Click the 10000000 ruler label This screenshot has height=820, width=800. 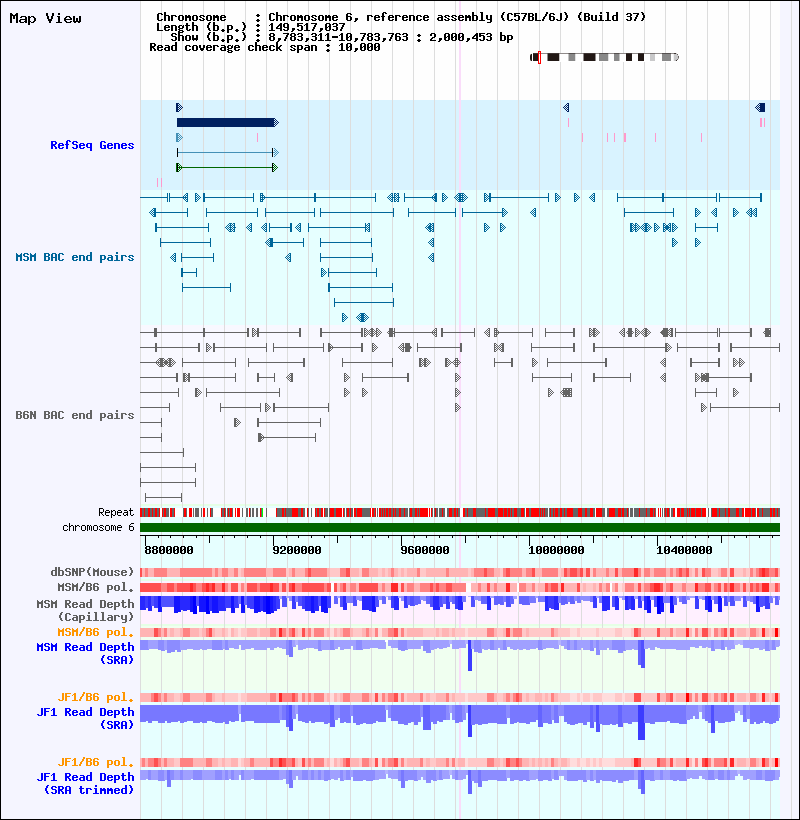556,550
